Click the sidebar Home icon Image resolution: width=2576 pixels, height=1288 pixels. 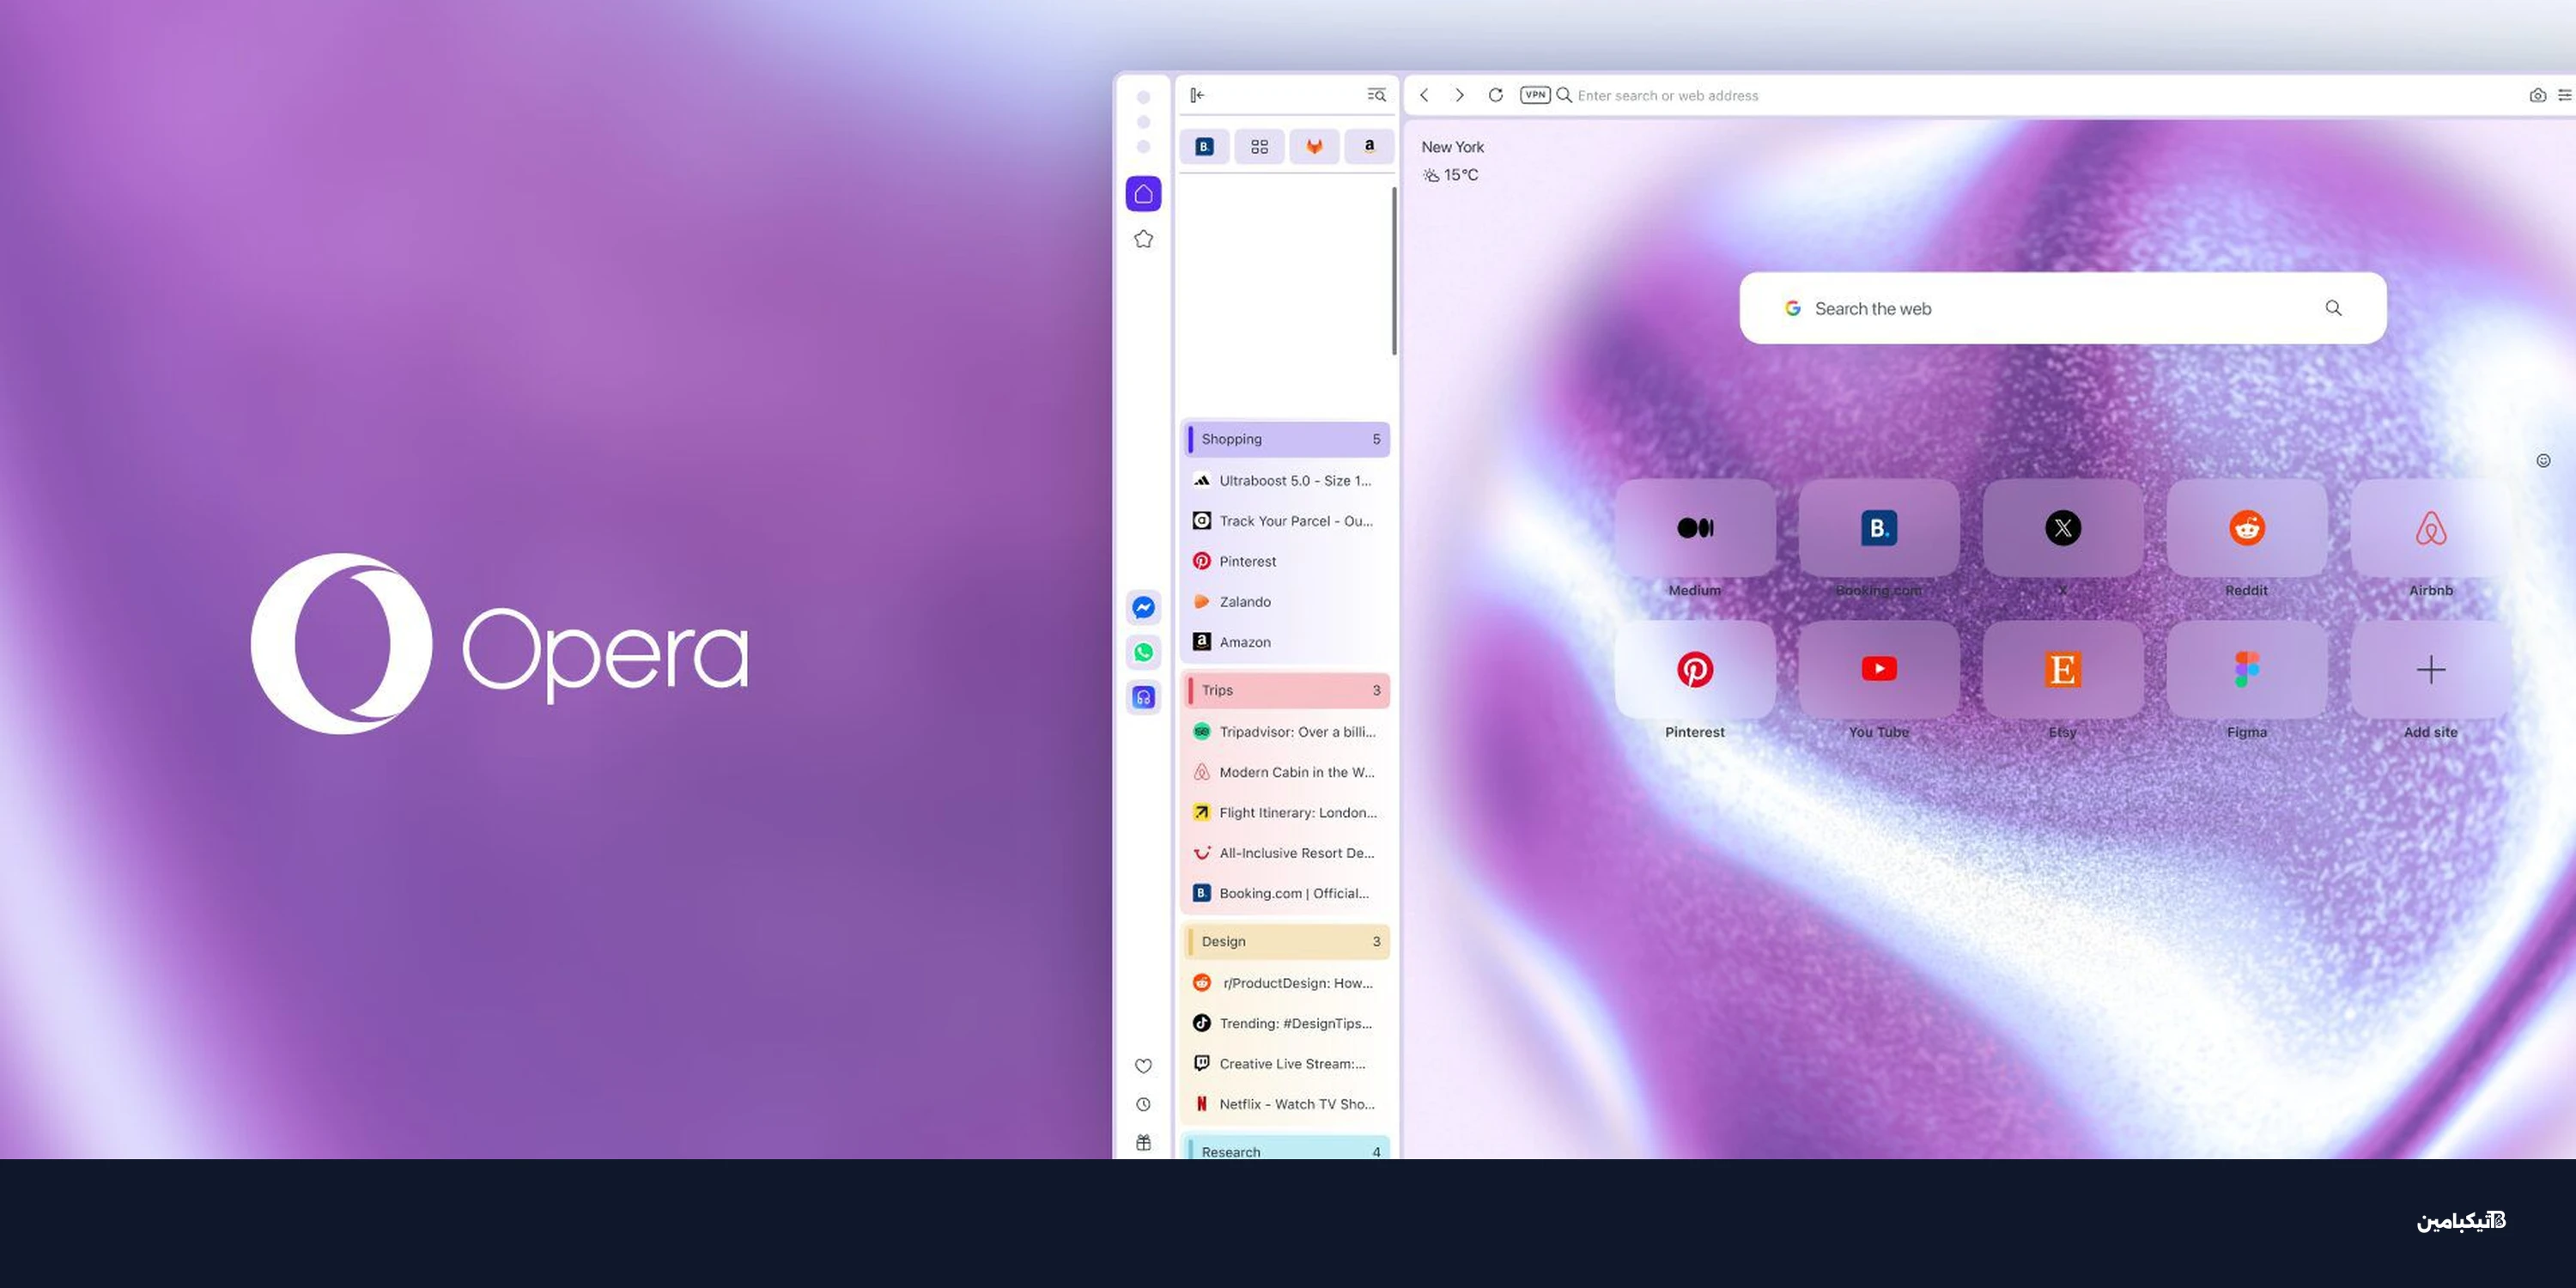pyautogui.click(x=1143, y=194)
